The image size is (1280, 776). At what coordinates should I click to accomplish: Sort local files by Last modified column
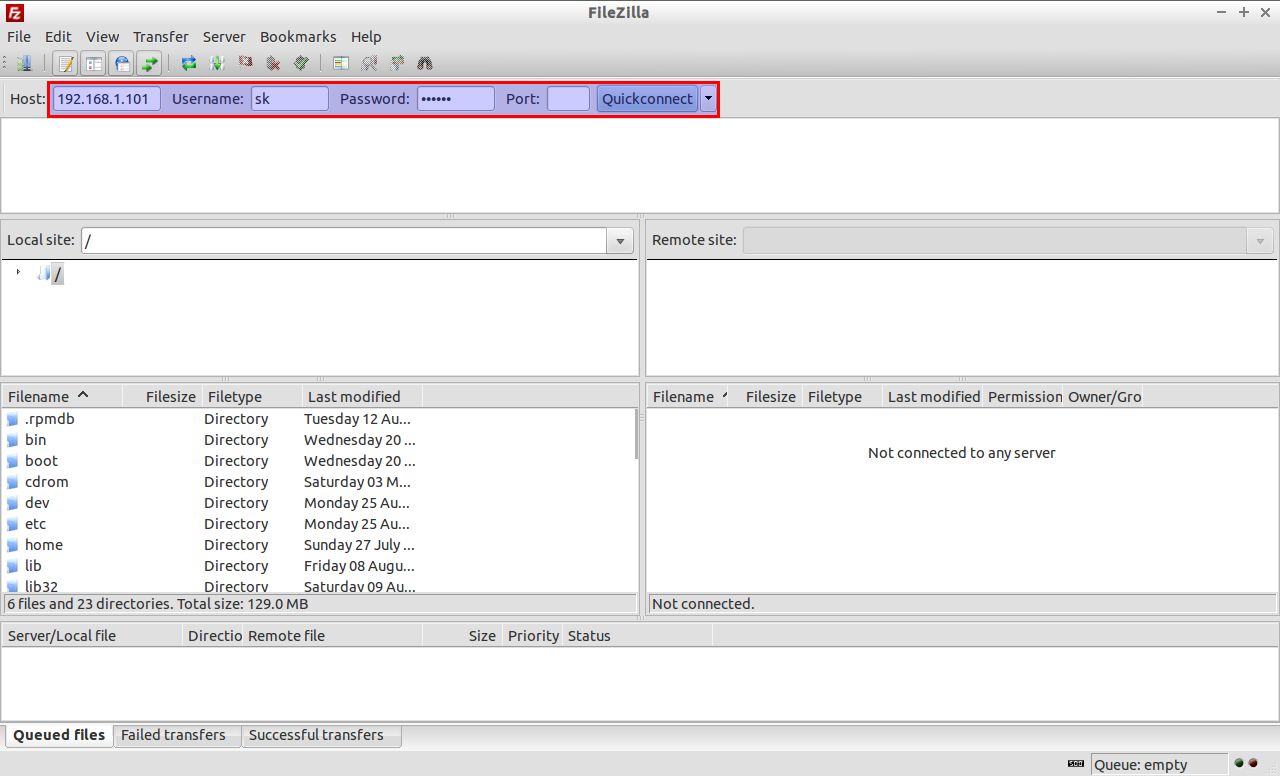(362, 397)
